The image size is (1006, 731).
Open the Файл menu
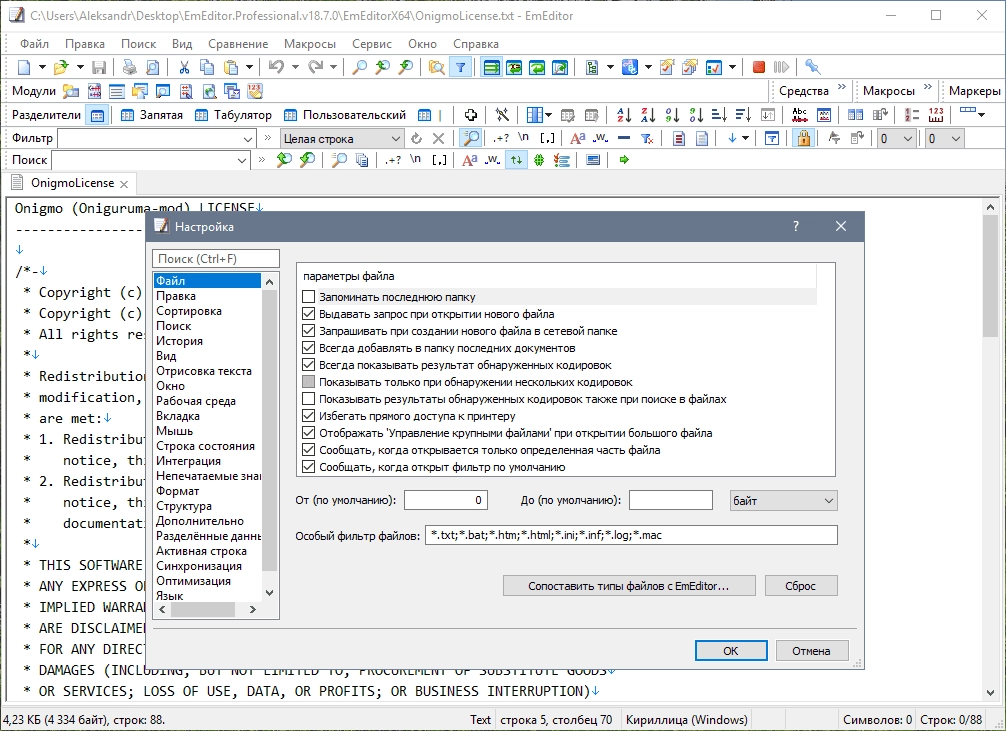click(35, 44)
